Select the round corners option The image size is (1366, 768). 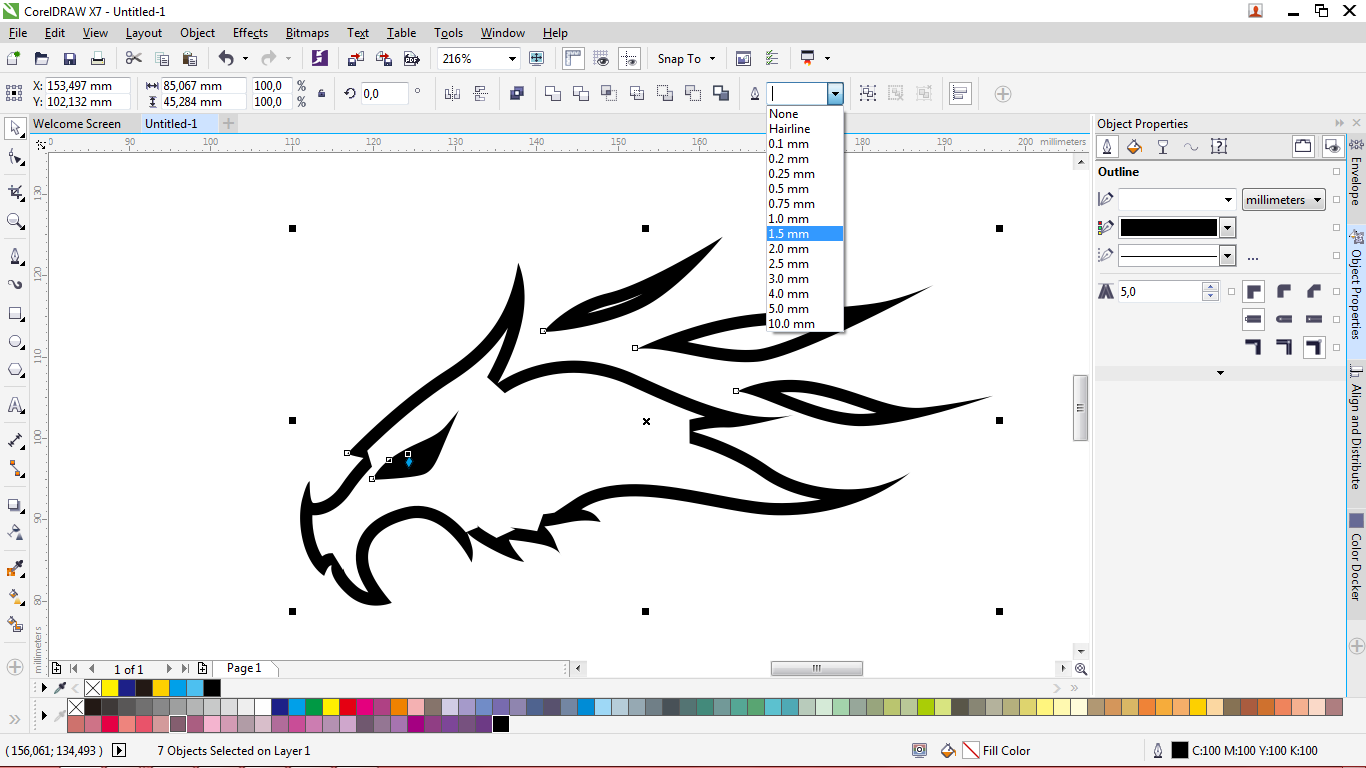(x=1284, y=292)
